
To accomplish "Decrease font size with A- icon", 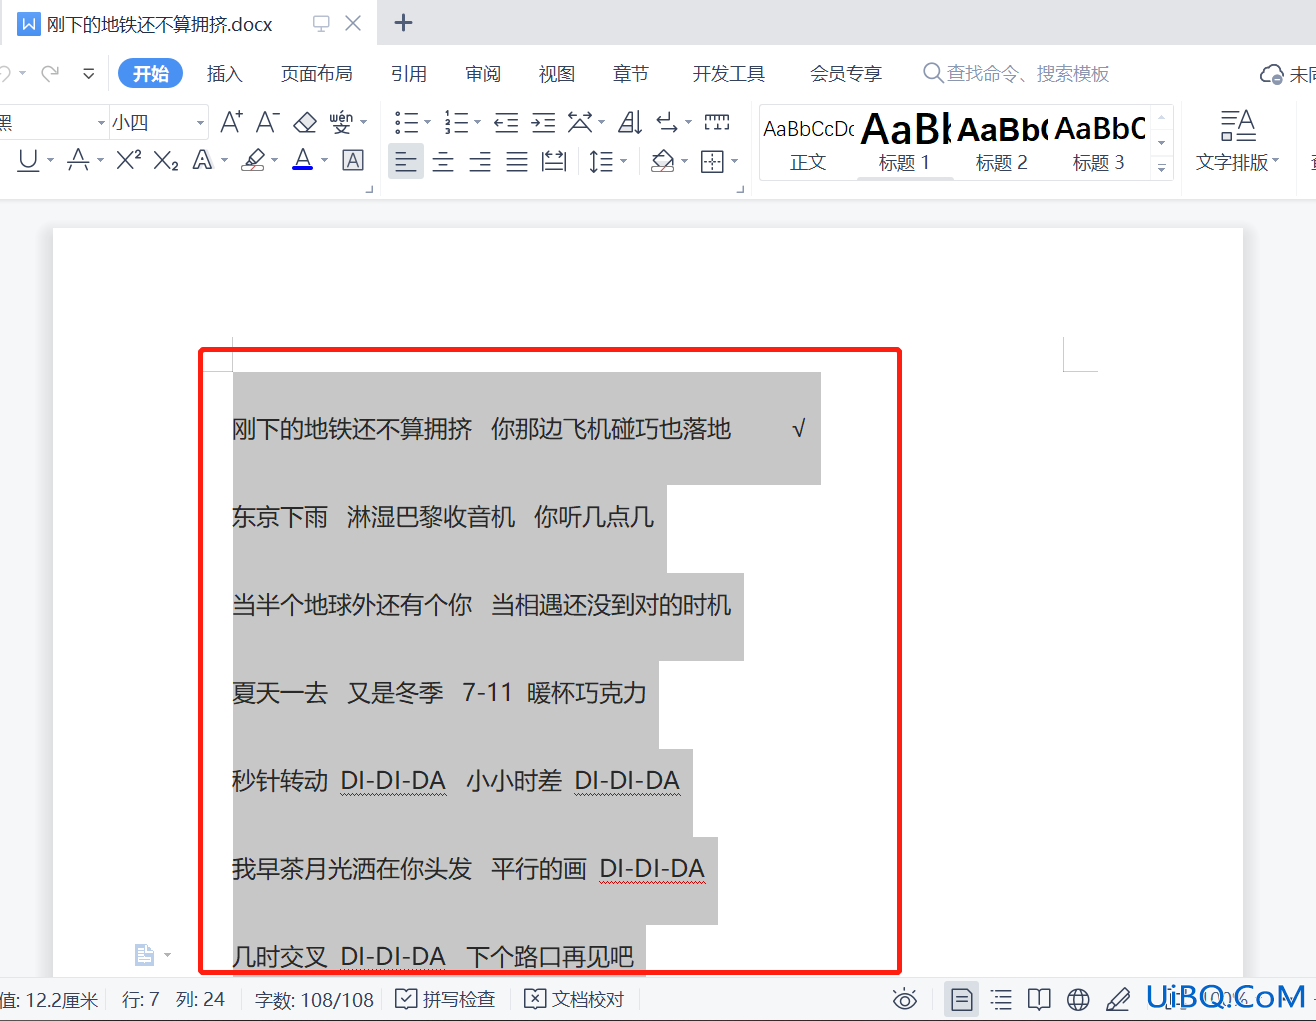I will click(267, 122).
